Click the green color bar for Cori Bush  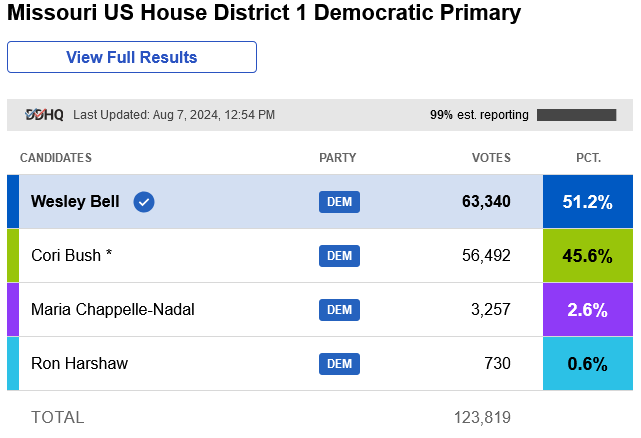coord(13,256)
